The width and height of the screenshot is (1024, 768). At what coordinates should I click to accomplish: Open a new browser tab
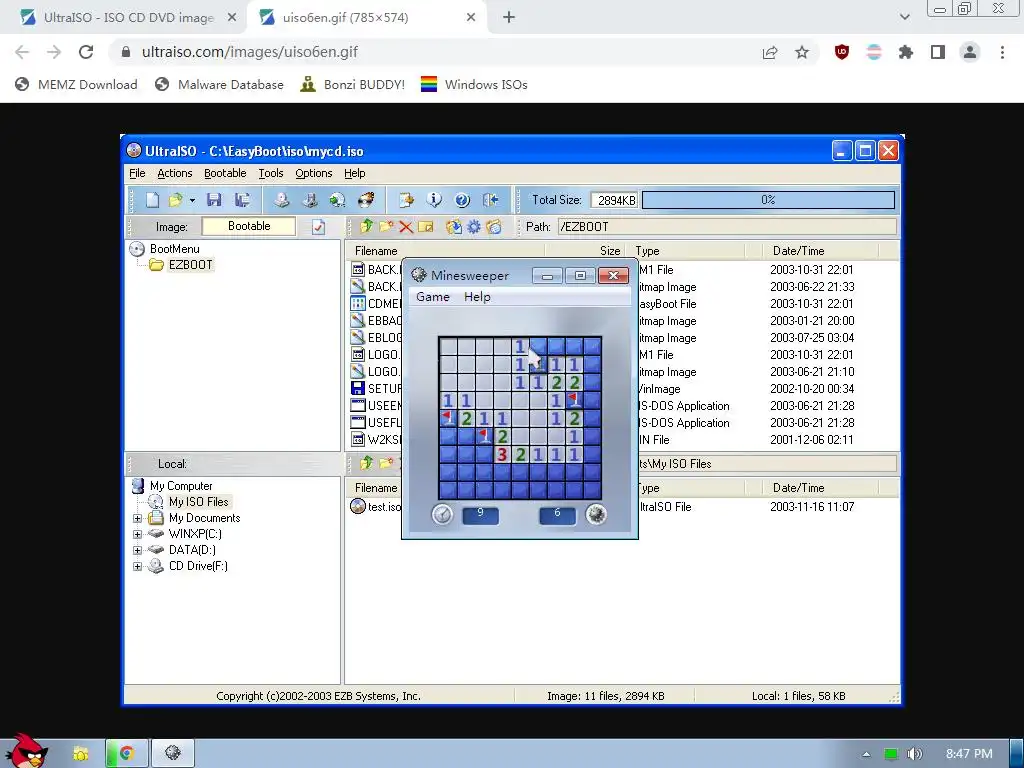[x=509, y=18]
